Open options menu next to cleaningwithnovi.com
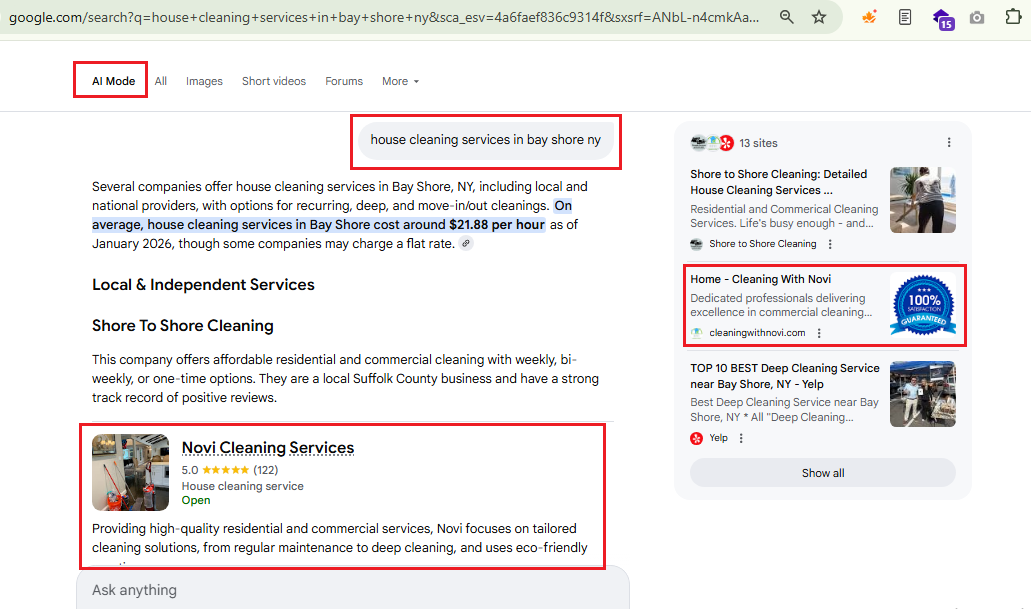The image size is (1031, 609). (x=819, y=333)
